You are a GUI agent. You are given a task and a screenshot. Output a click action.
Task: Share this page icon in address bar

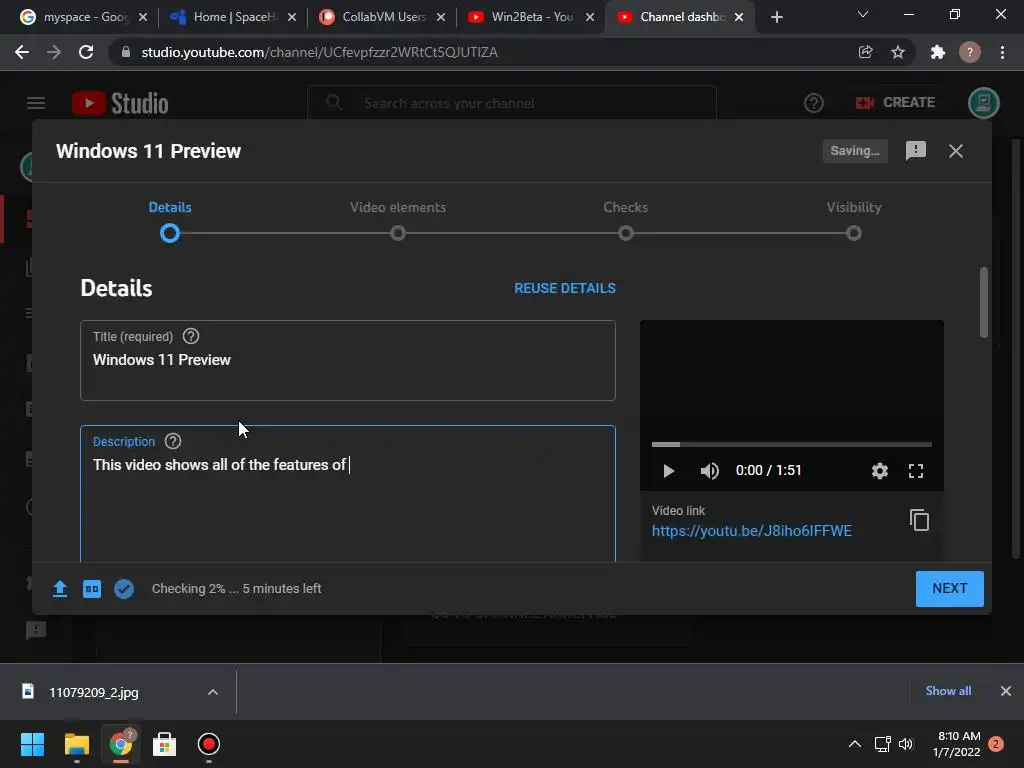[865, 52]
